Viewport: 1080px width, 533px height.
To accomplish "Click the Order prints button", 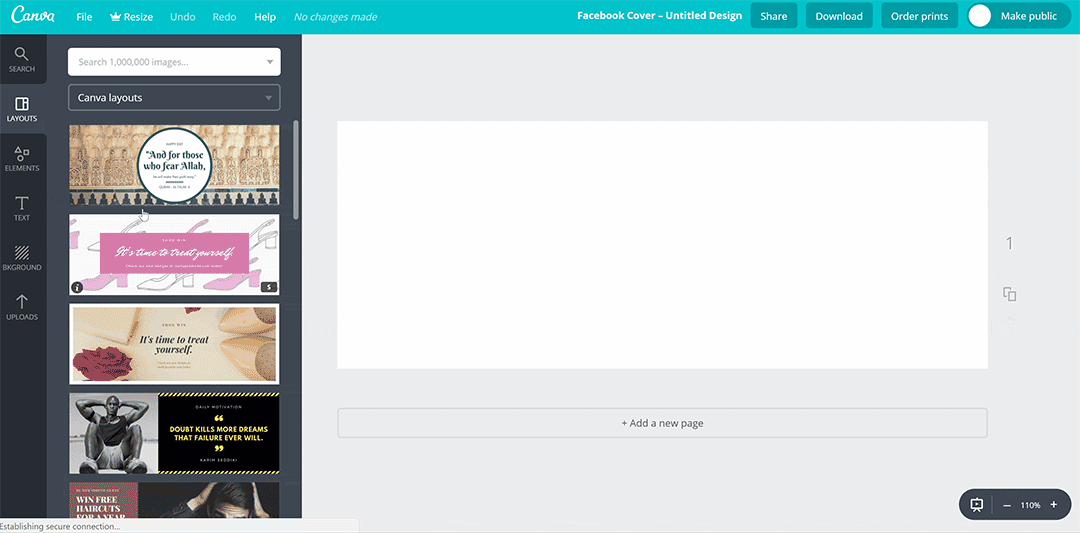I will pyautogui.click(x=920, y=17).
